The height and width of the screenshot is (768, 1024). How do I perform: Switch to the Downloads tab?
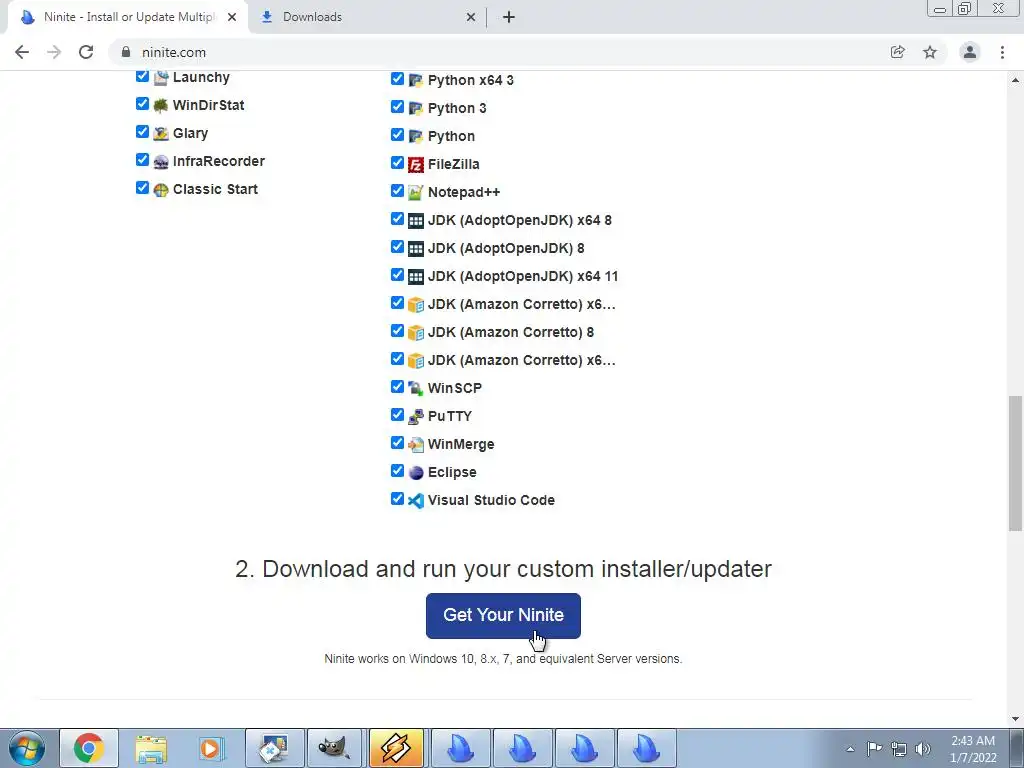point(368,18)
